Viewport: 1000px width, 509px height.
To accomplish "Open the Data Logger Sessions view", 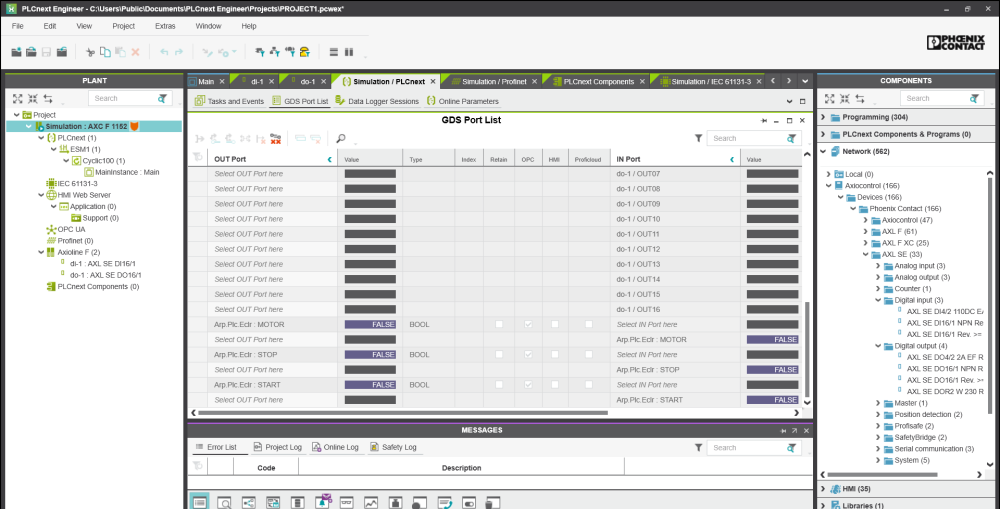I will pos(377,101).
